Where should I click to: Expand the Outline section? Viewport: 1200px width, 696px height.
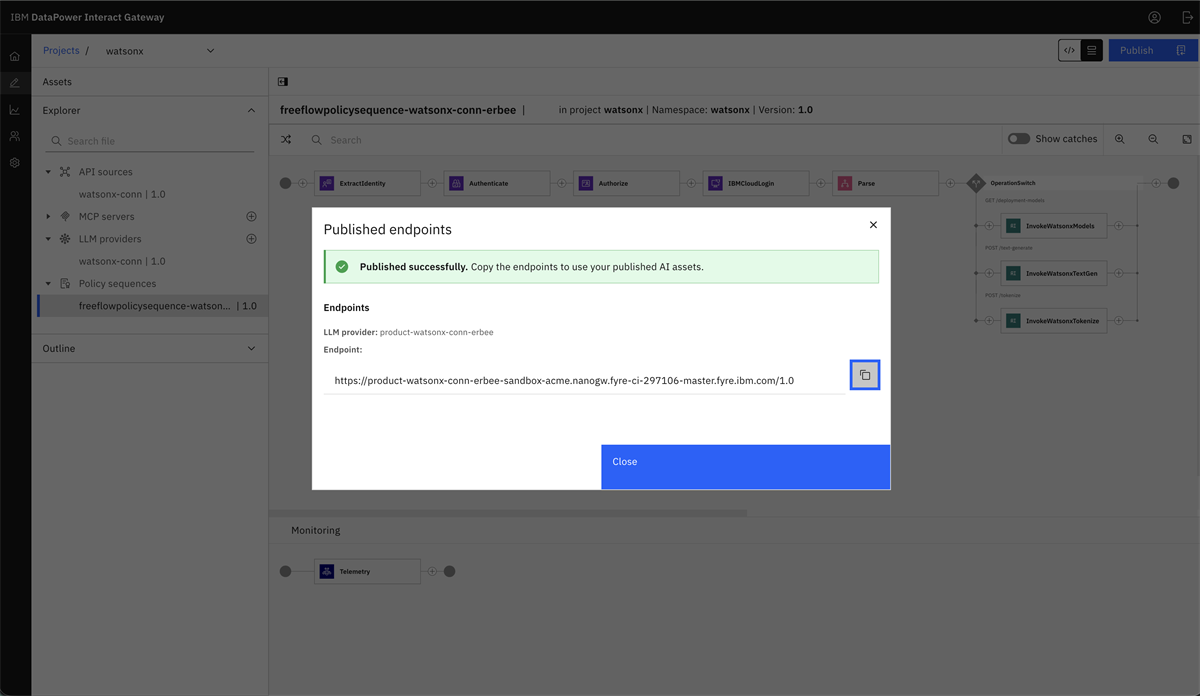(x=251, y=348)
